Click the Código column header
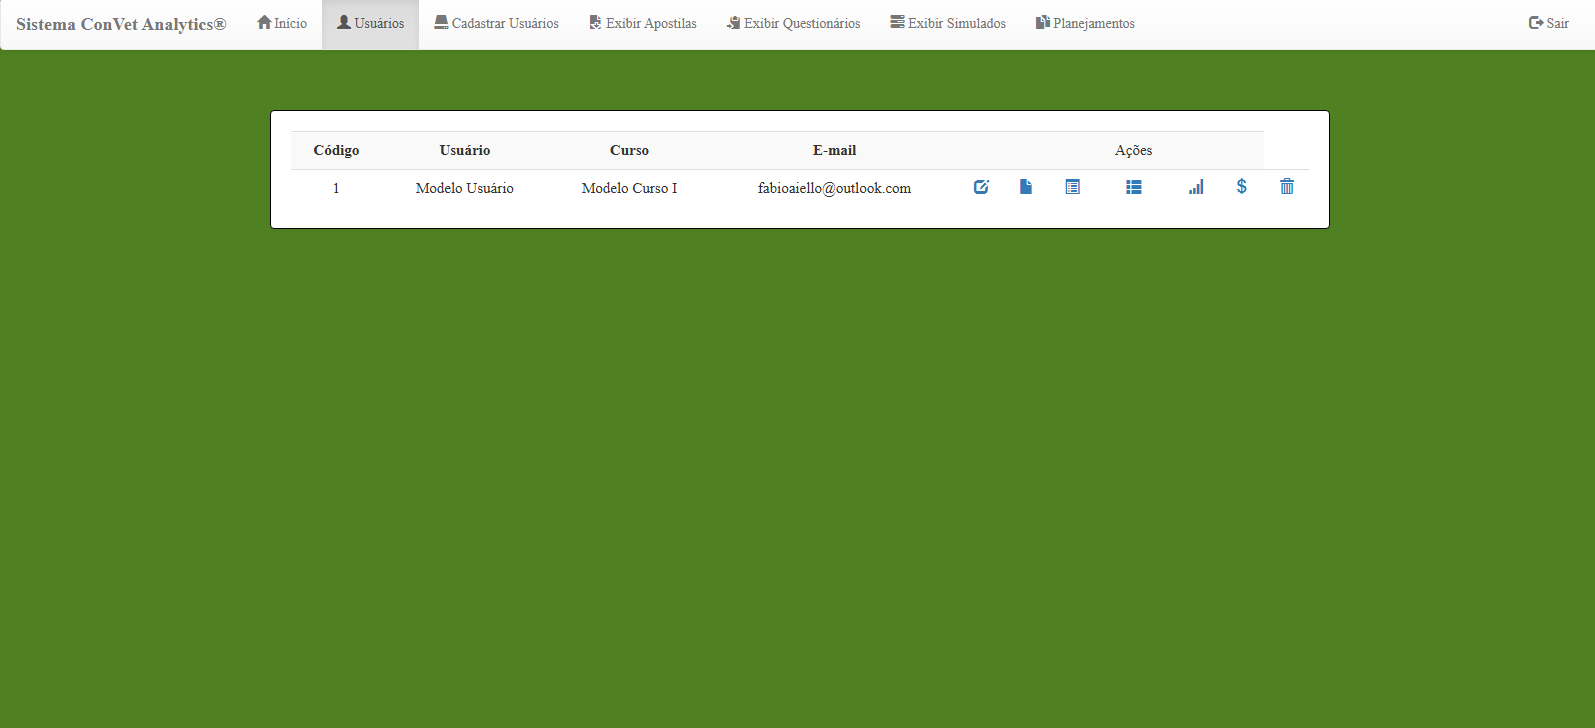 (336, 150)
